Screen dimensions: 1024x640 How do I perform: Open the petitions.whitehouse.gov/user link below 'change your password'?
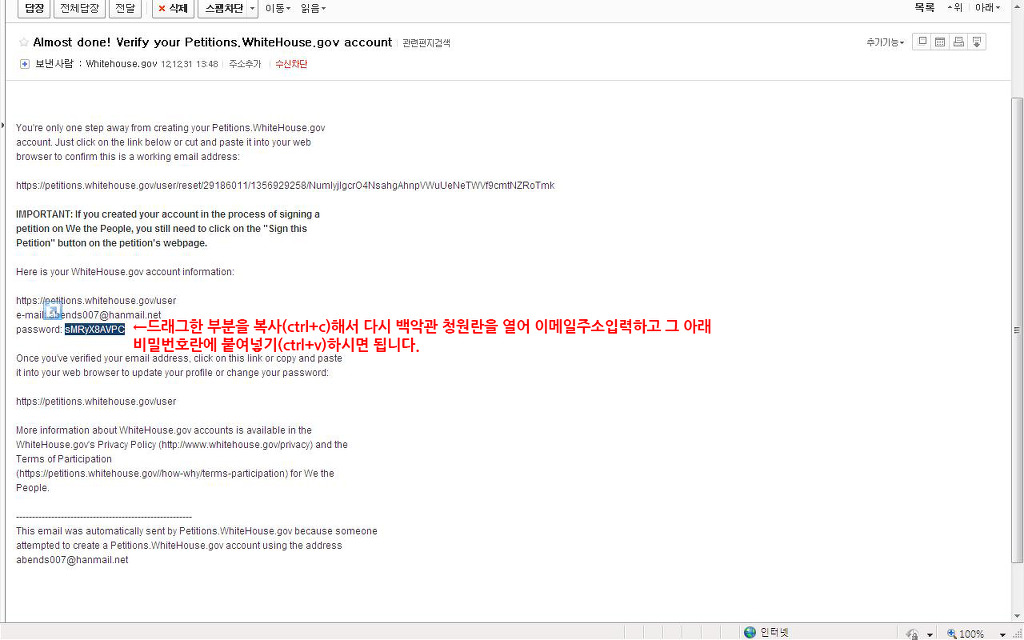point(96,402)
